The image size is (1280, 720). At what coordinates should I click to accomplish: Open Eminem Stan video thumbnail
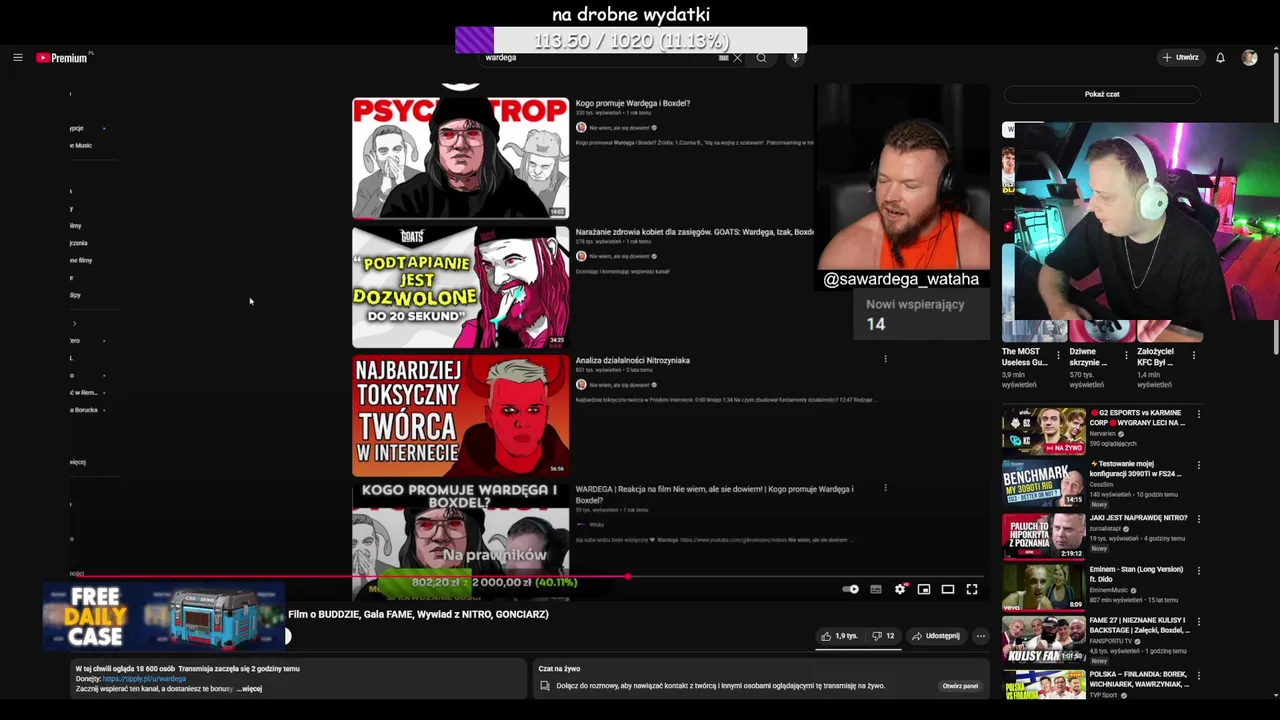pos(1043,587)
